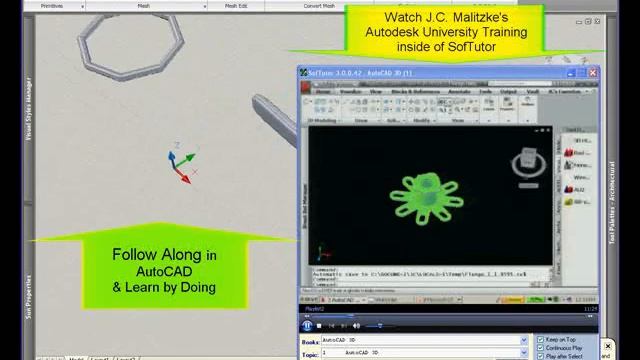Open the Topic dropdown list
The width and height of the screenshot is (640, 360).
coord(524,352)
